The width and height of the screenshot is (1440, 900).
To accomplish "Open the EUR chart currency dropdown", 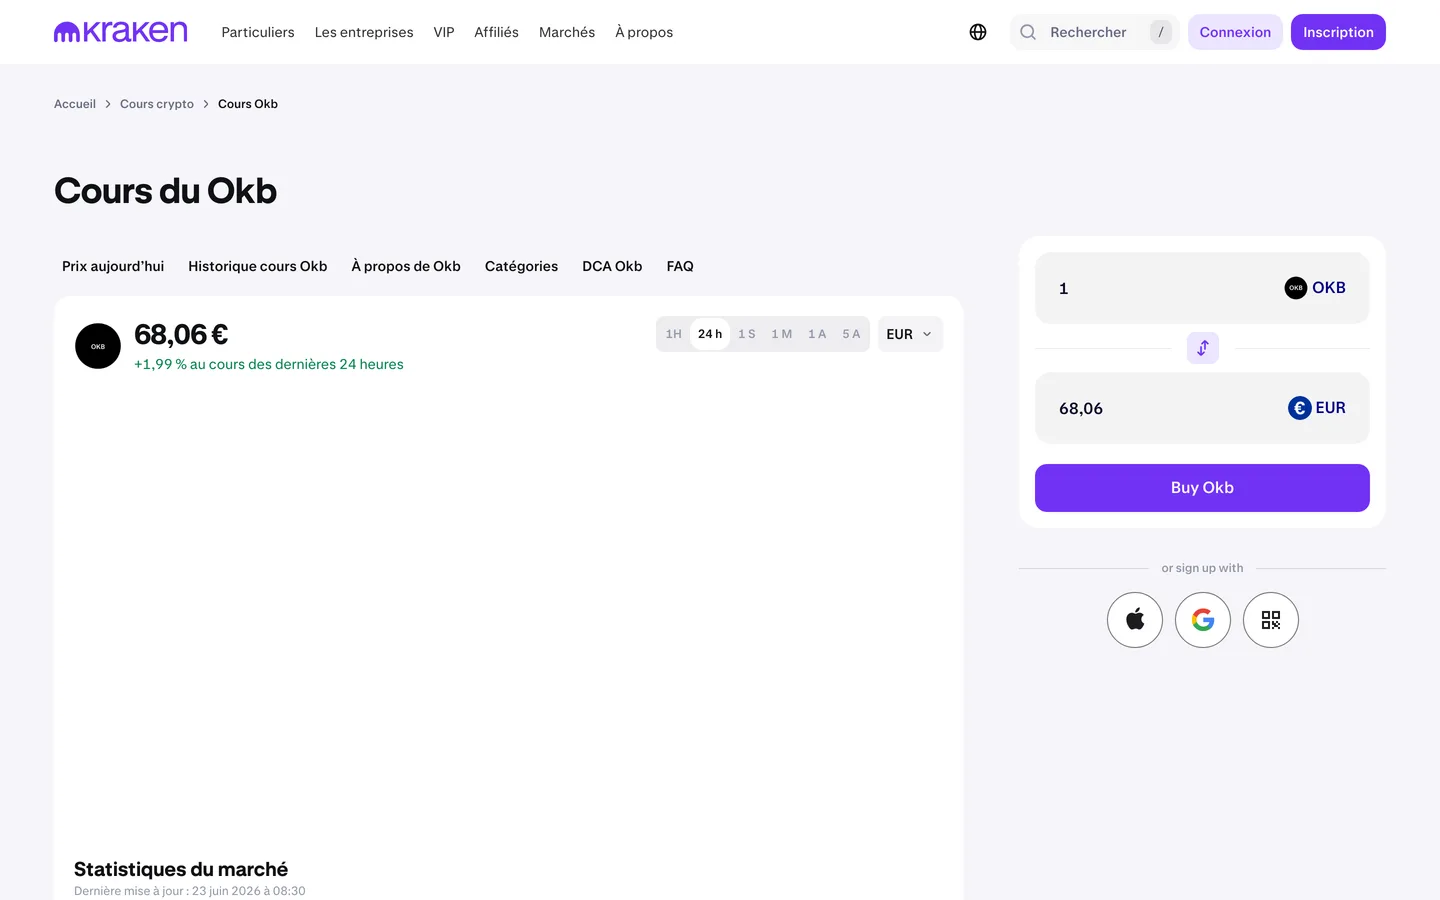I will tap(910, 334).
